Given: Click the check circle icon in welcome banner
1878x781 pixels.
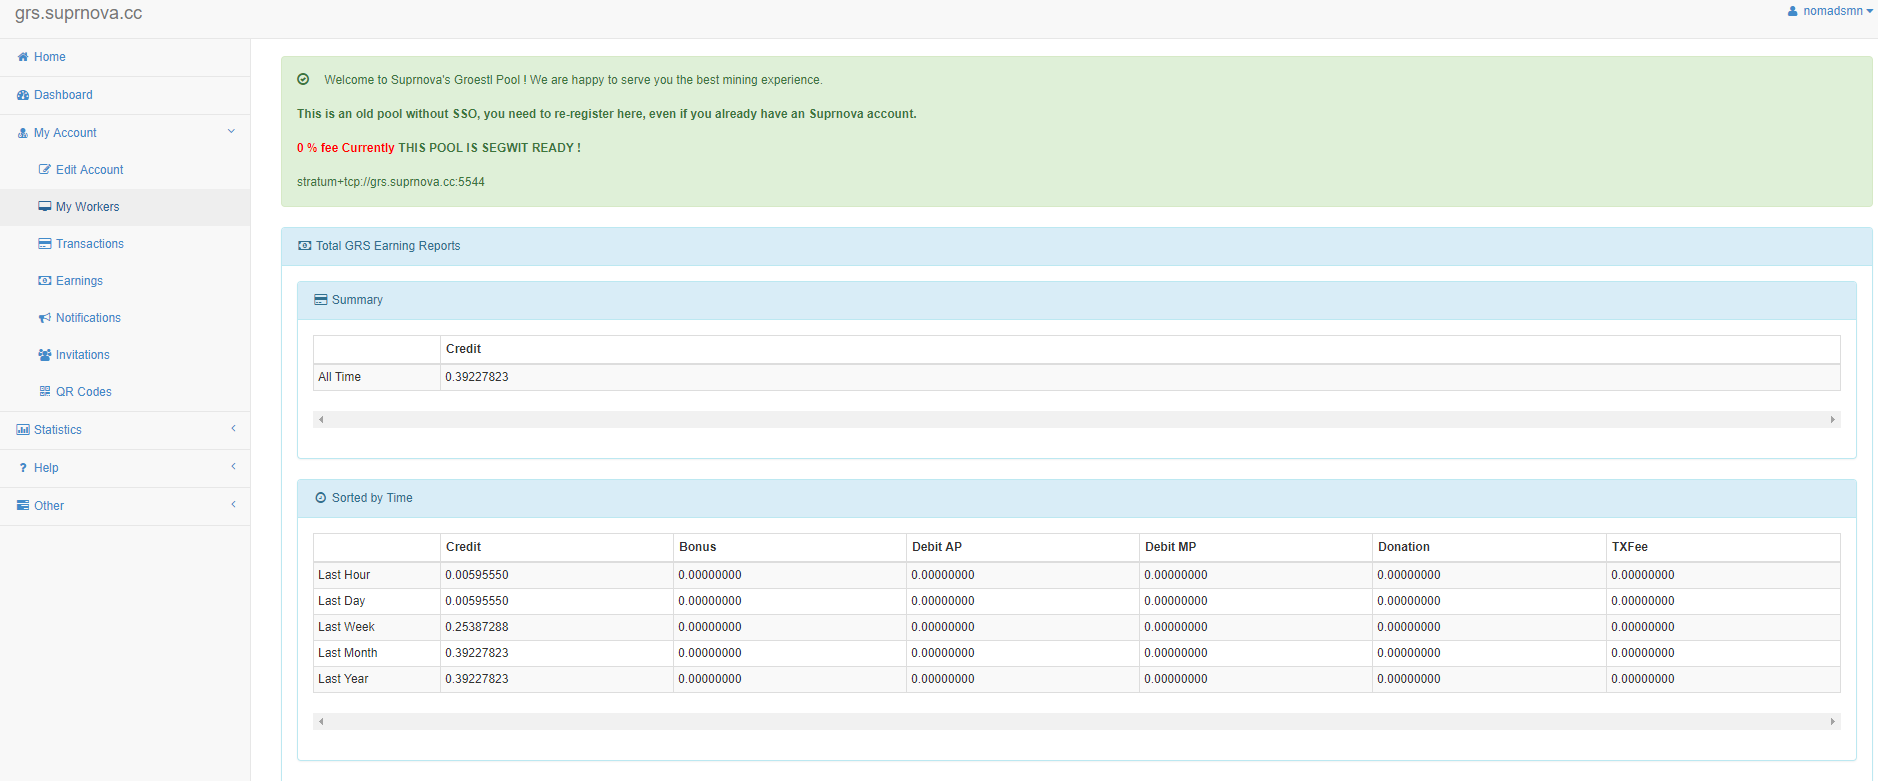Looking at the screenshot, I should (303, 79).
